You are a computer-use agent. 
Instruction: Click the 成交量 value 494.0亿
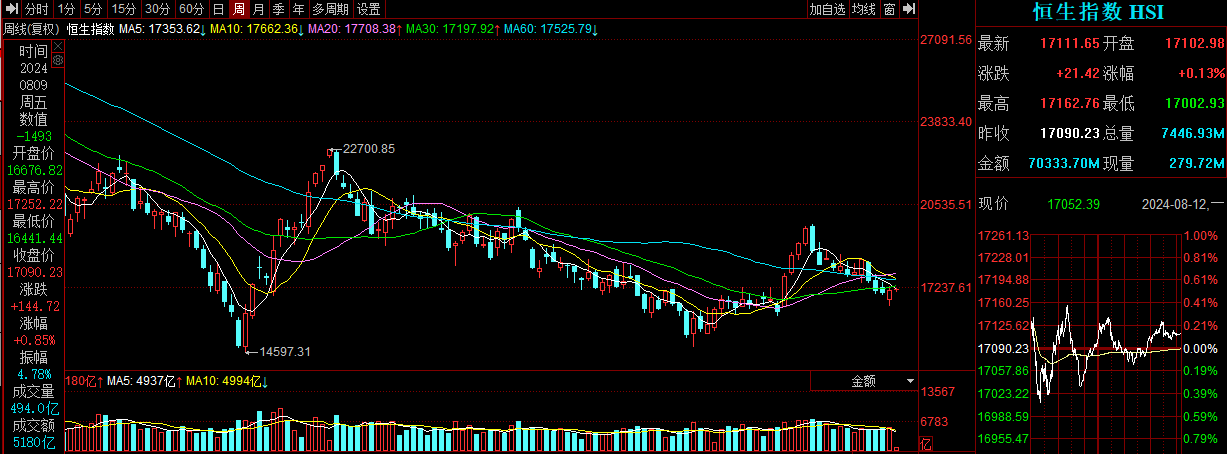[x=35, y=408]
